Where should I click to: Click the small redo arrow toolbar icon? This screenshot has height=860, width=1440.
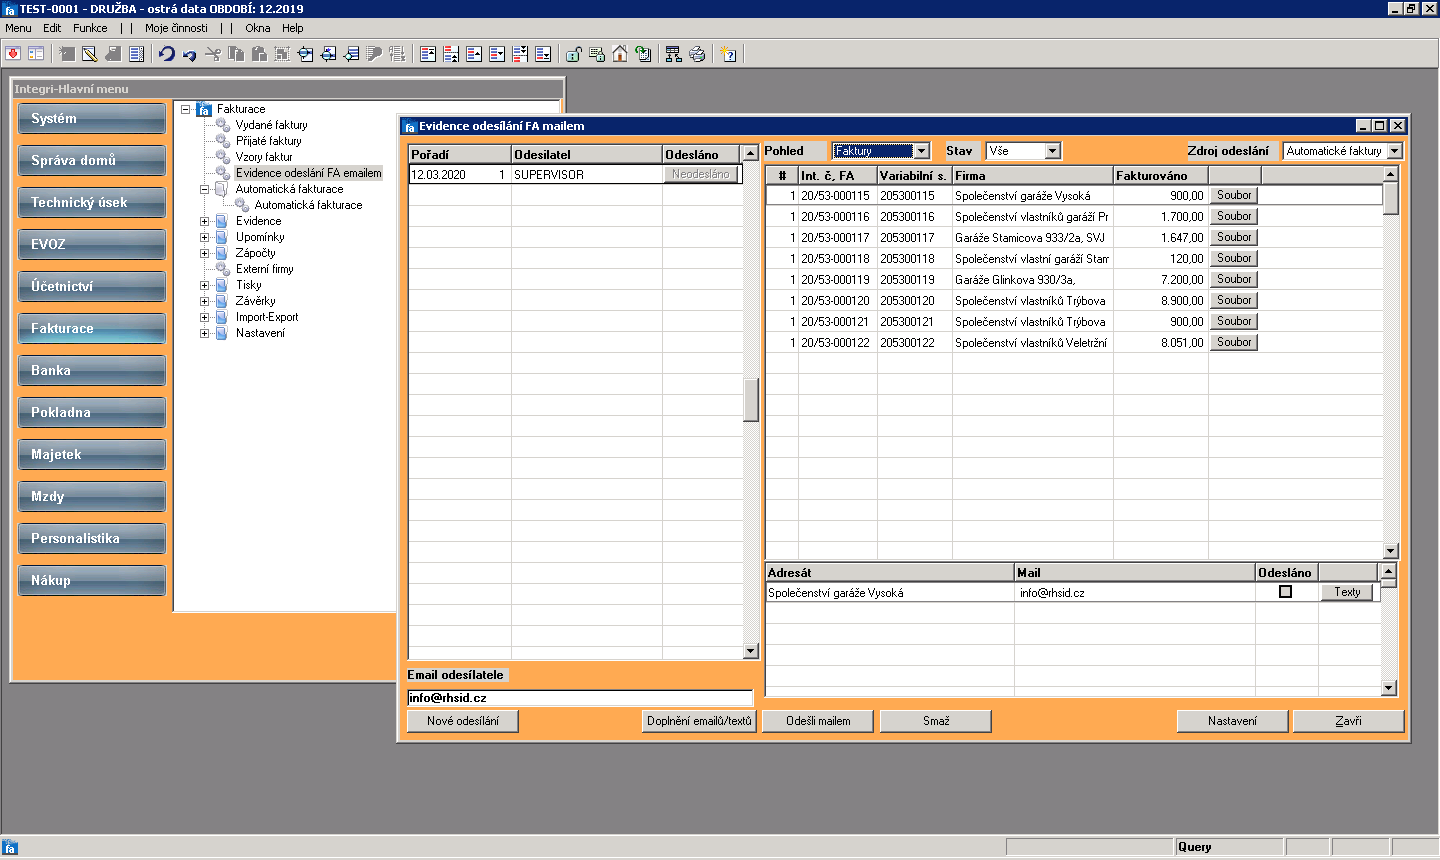tap(190, 55)
